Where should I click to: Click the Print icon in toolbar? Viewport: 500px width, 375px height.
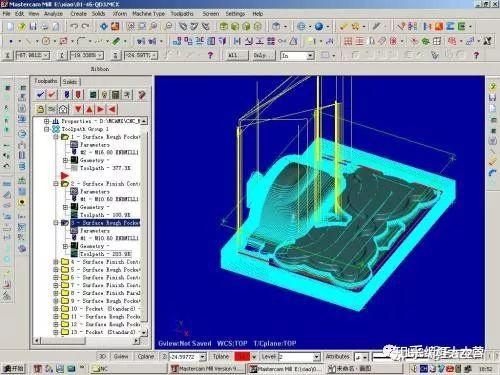click(x=45, y=26)
